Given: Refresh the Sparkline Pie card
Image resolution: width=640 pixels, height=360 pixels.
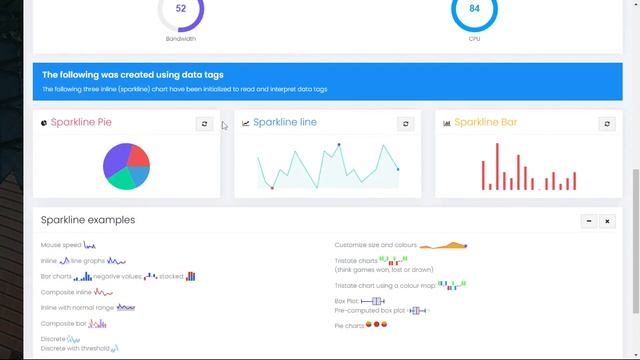Looking at the screenshot, I should [x=204, y=124].
